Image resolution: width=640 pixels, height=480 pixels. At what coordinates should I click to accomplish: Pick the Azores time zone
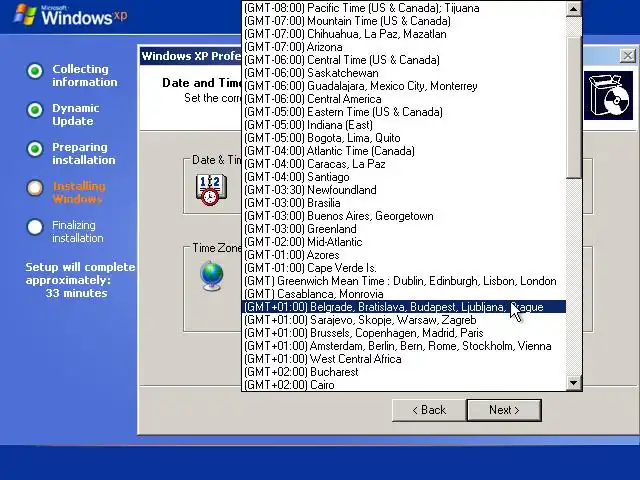coord(404,255)
